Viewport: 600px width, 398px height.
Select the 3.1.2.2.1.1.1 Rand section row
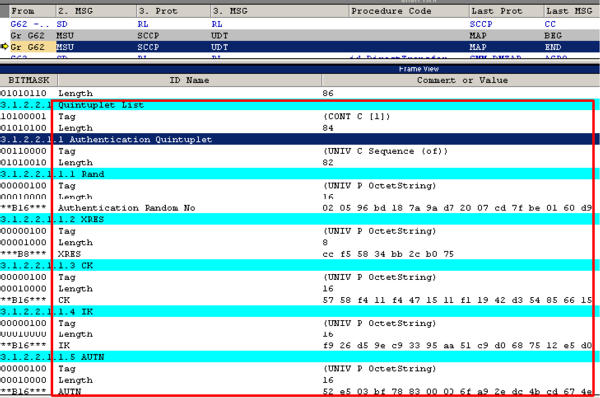(x=300, y=174)
